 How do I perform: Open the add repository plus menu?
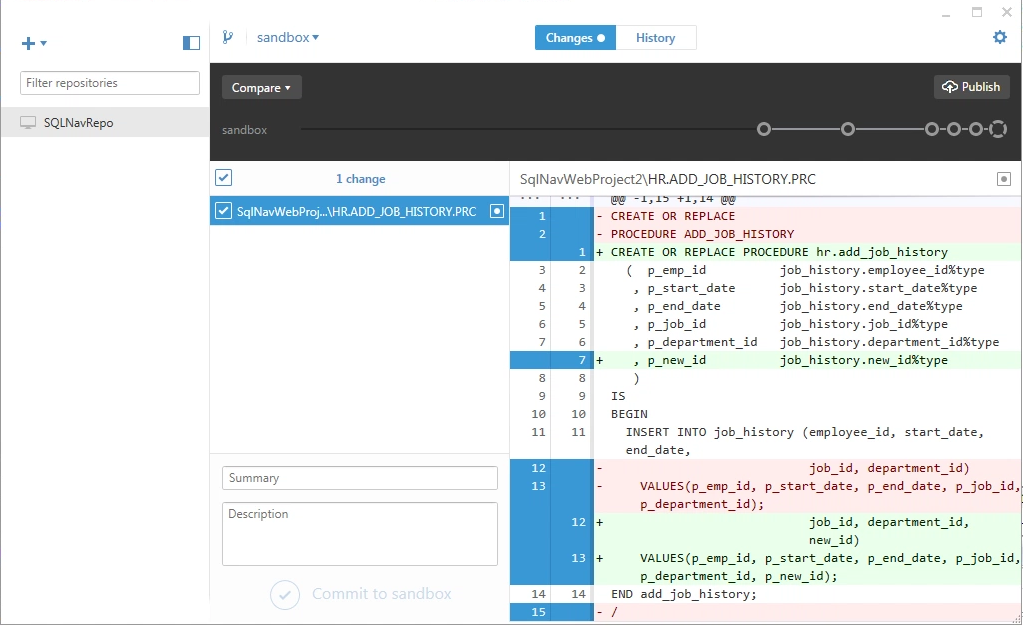34,43
